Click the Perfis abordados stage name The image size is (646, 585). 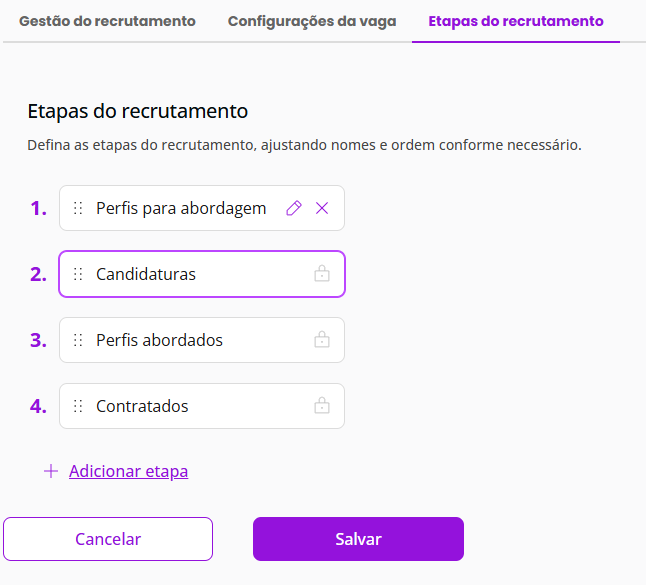[159, 340]
